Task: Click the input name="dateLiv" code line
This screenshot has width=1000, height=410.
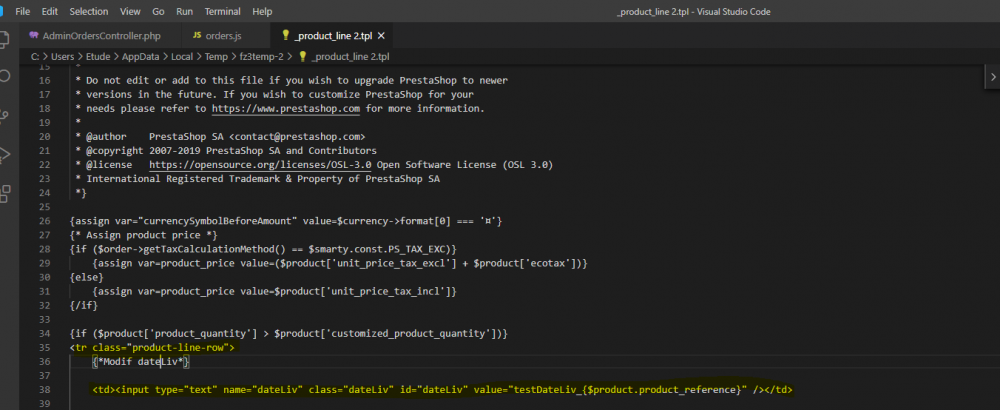Action: (x=443, y=390)
